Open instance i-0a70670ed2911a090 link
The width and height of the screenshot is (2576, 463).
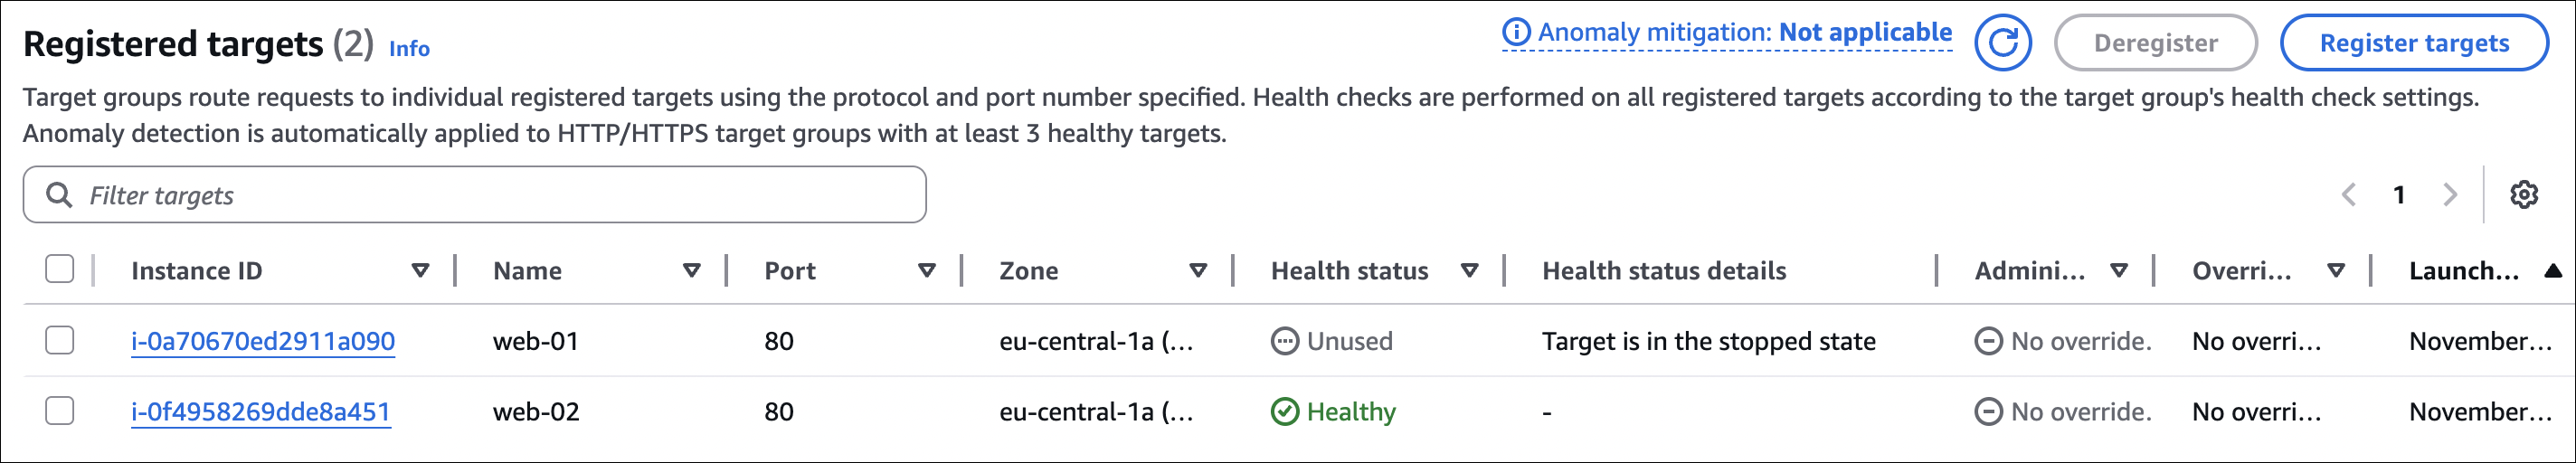(x=263, y=342)
